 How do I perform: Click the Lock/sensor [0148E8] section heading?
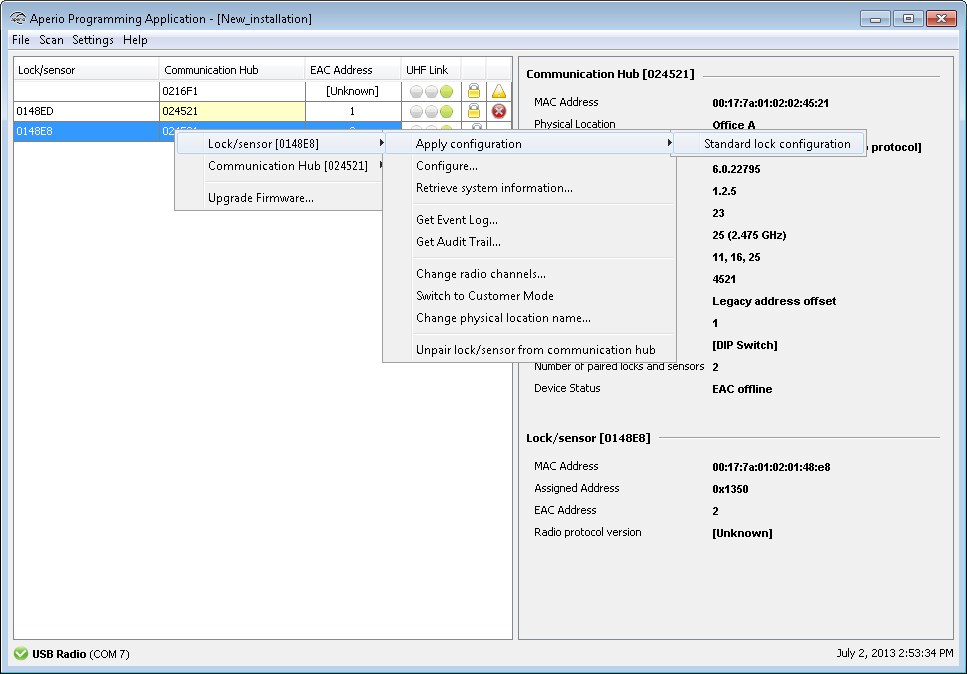(588, 438)
